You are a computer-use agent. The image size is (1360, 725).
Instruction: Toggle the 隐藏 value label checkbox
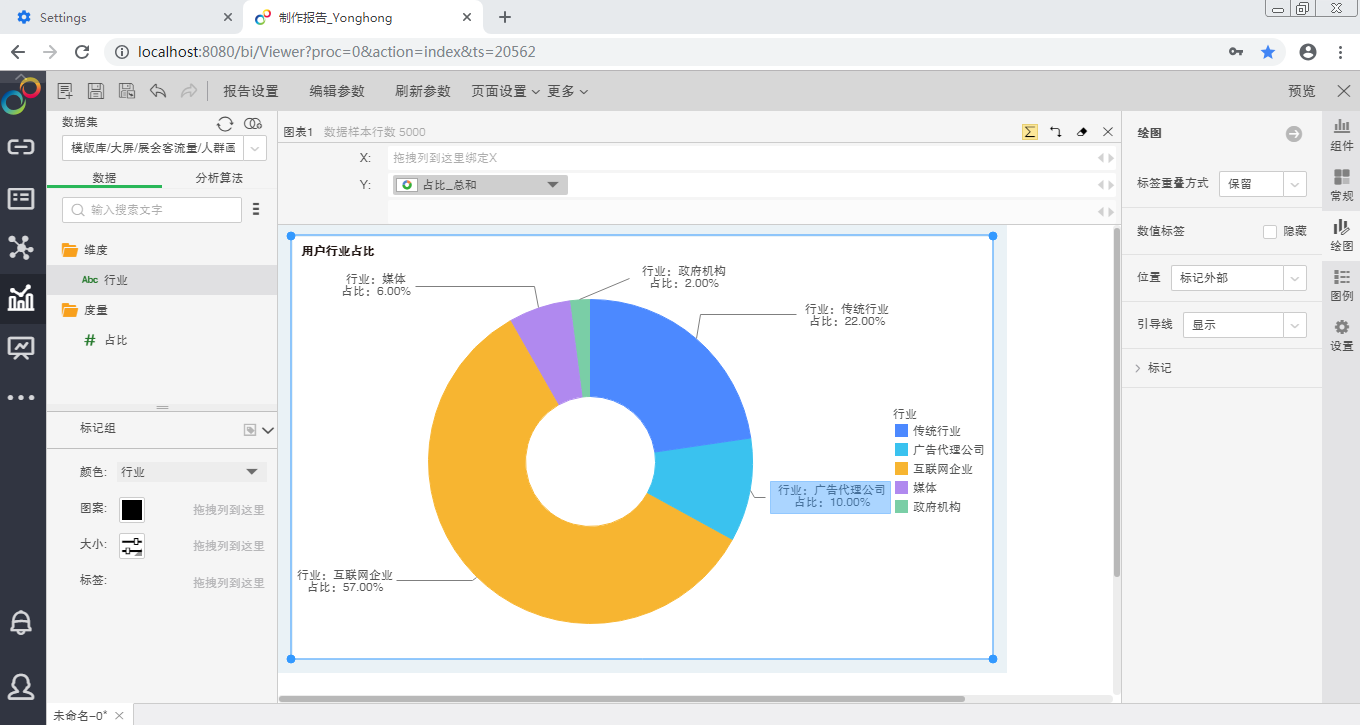tap(1270, 231)
